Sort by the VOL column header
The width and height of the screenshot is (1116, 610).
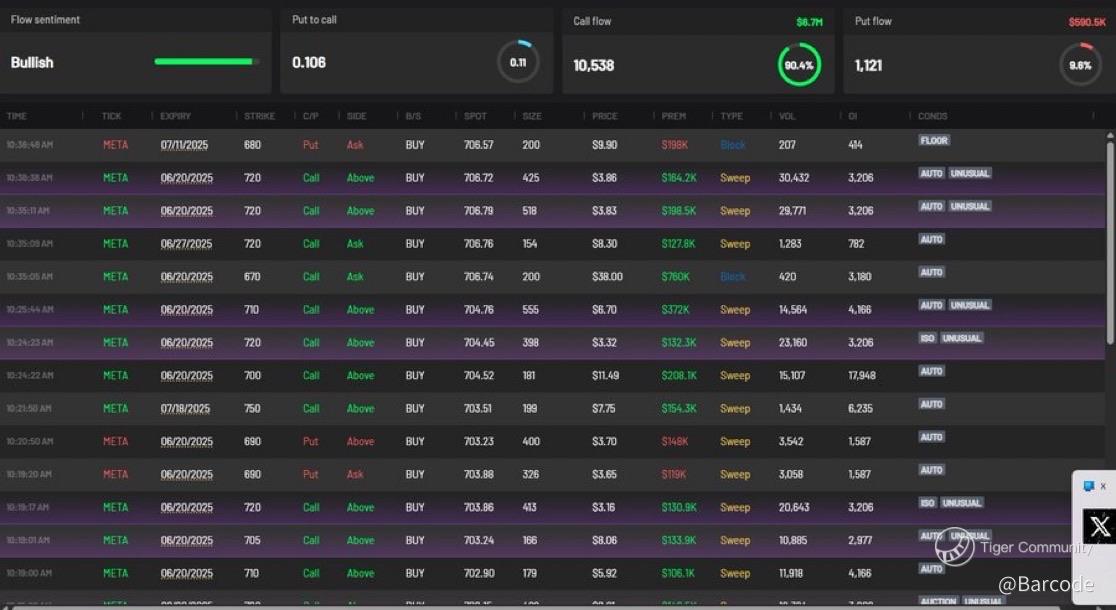[x=787, y=116]
